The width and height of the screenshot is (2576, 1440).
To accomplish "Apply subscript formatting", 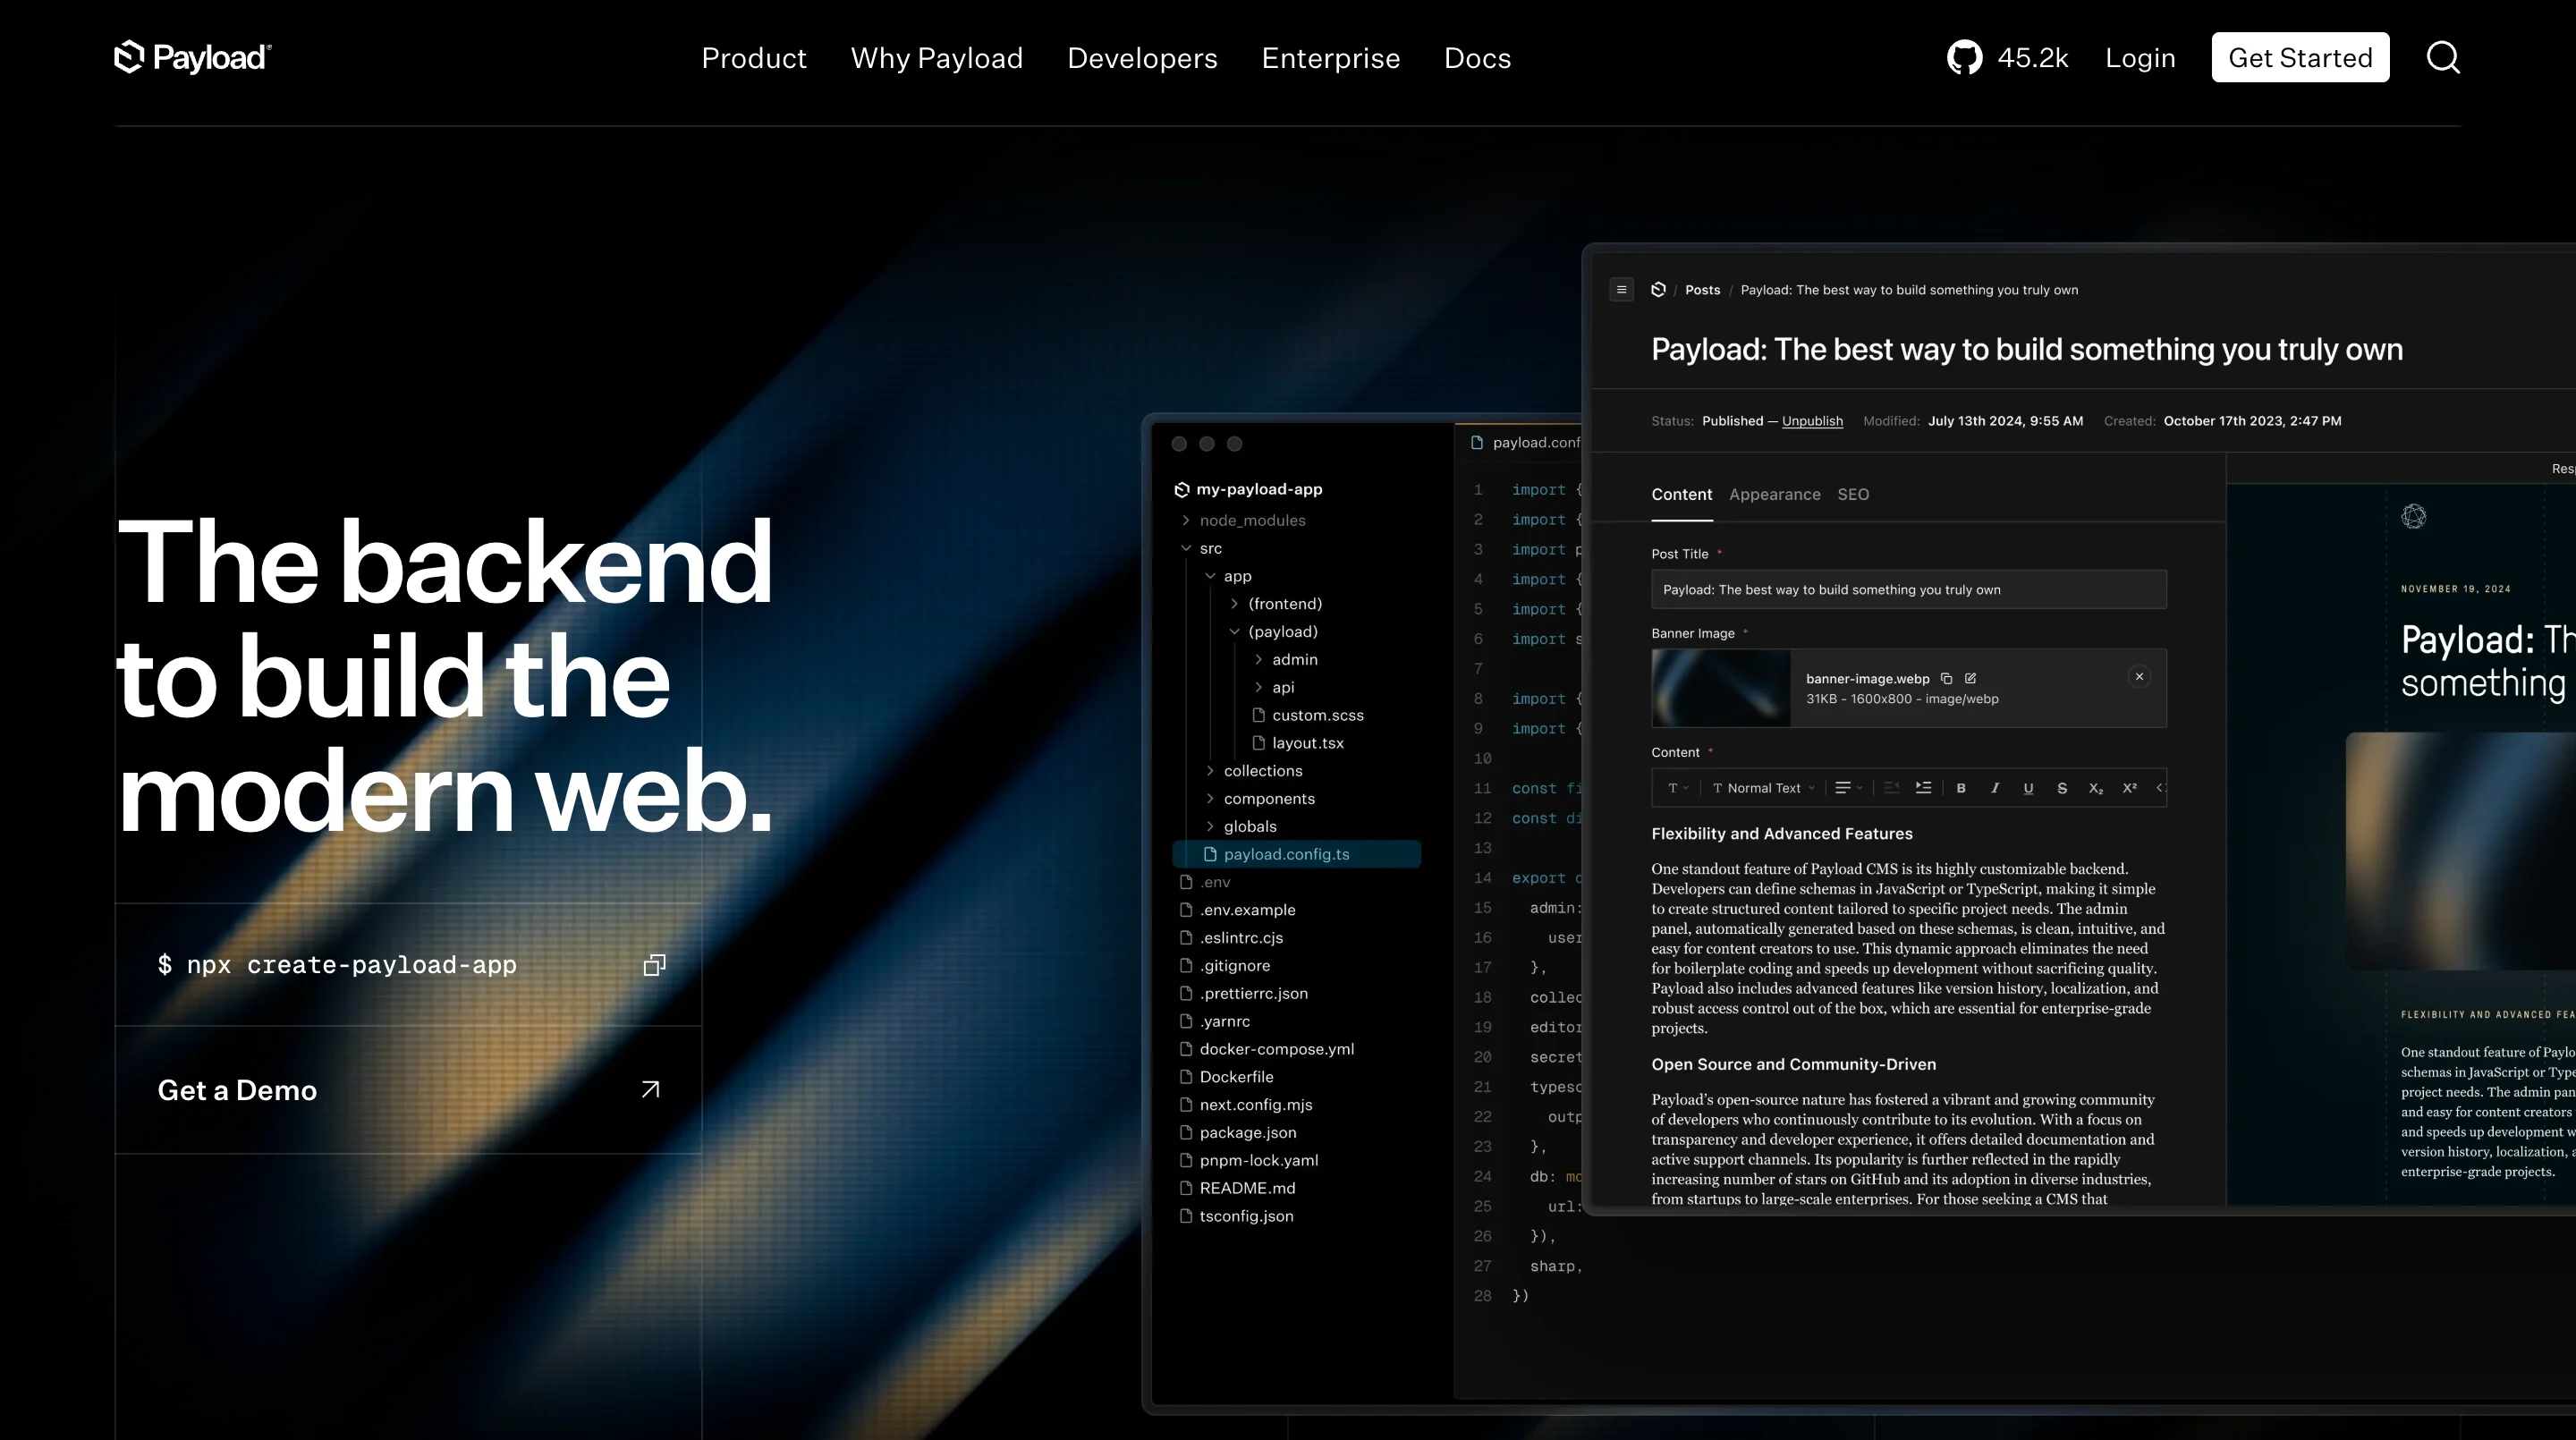I will [x=2096, y=788].
